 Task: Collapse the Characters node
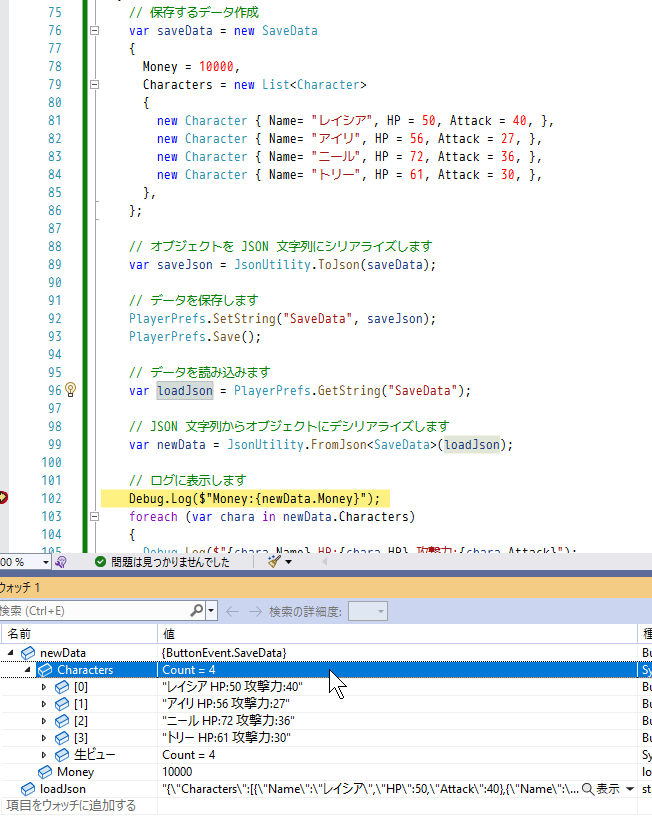pyautogui.click(x=28, y=670)
